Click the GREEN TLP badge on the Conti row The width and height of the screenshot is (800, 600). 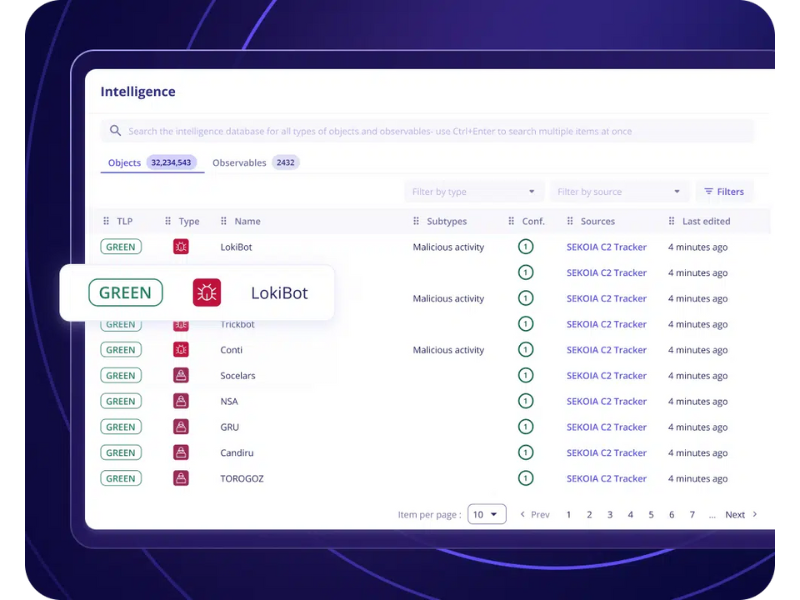click(x=120, y=349)
